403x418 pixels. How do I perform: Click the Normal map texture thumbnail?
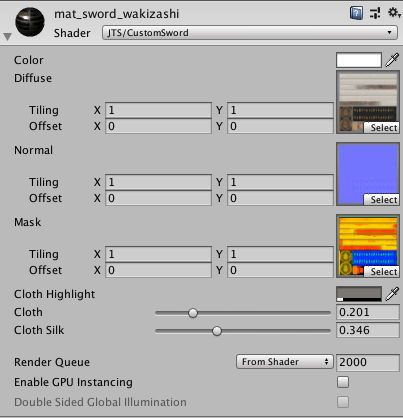click(368, 174)
